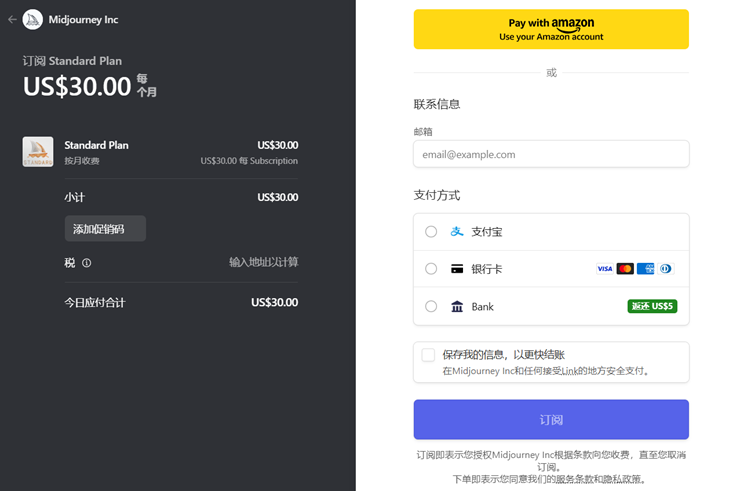Click the Visa card logo
This screenshot has width=740, height=491.
point(604,269)
